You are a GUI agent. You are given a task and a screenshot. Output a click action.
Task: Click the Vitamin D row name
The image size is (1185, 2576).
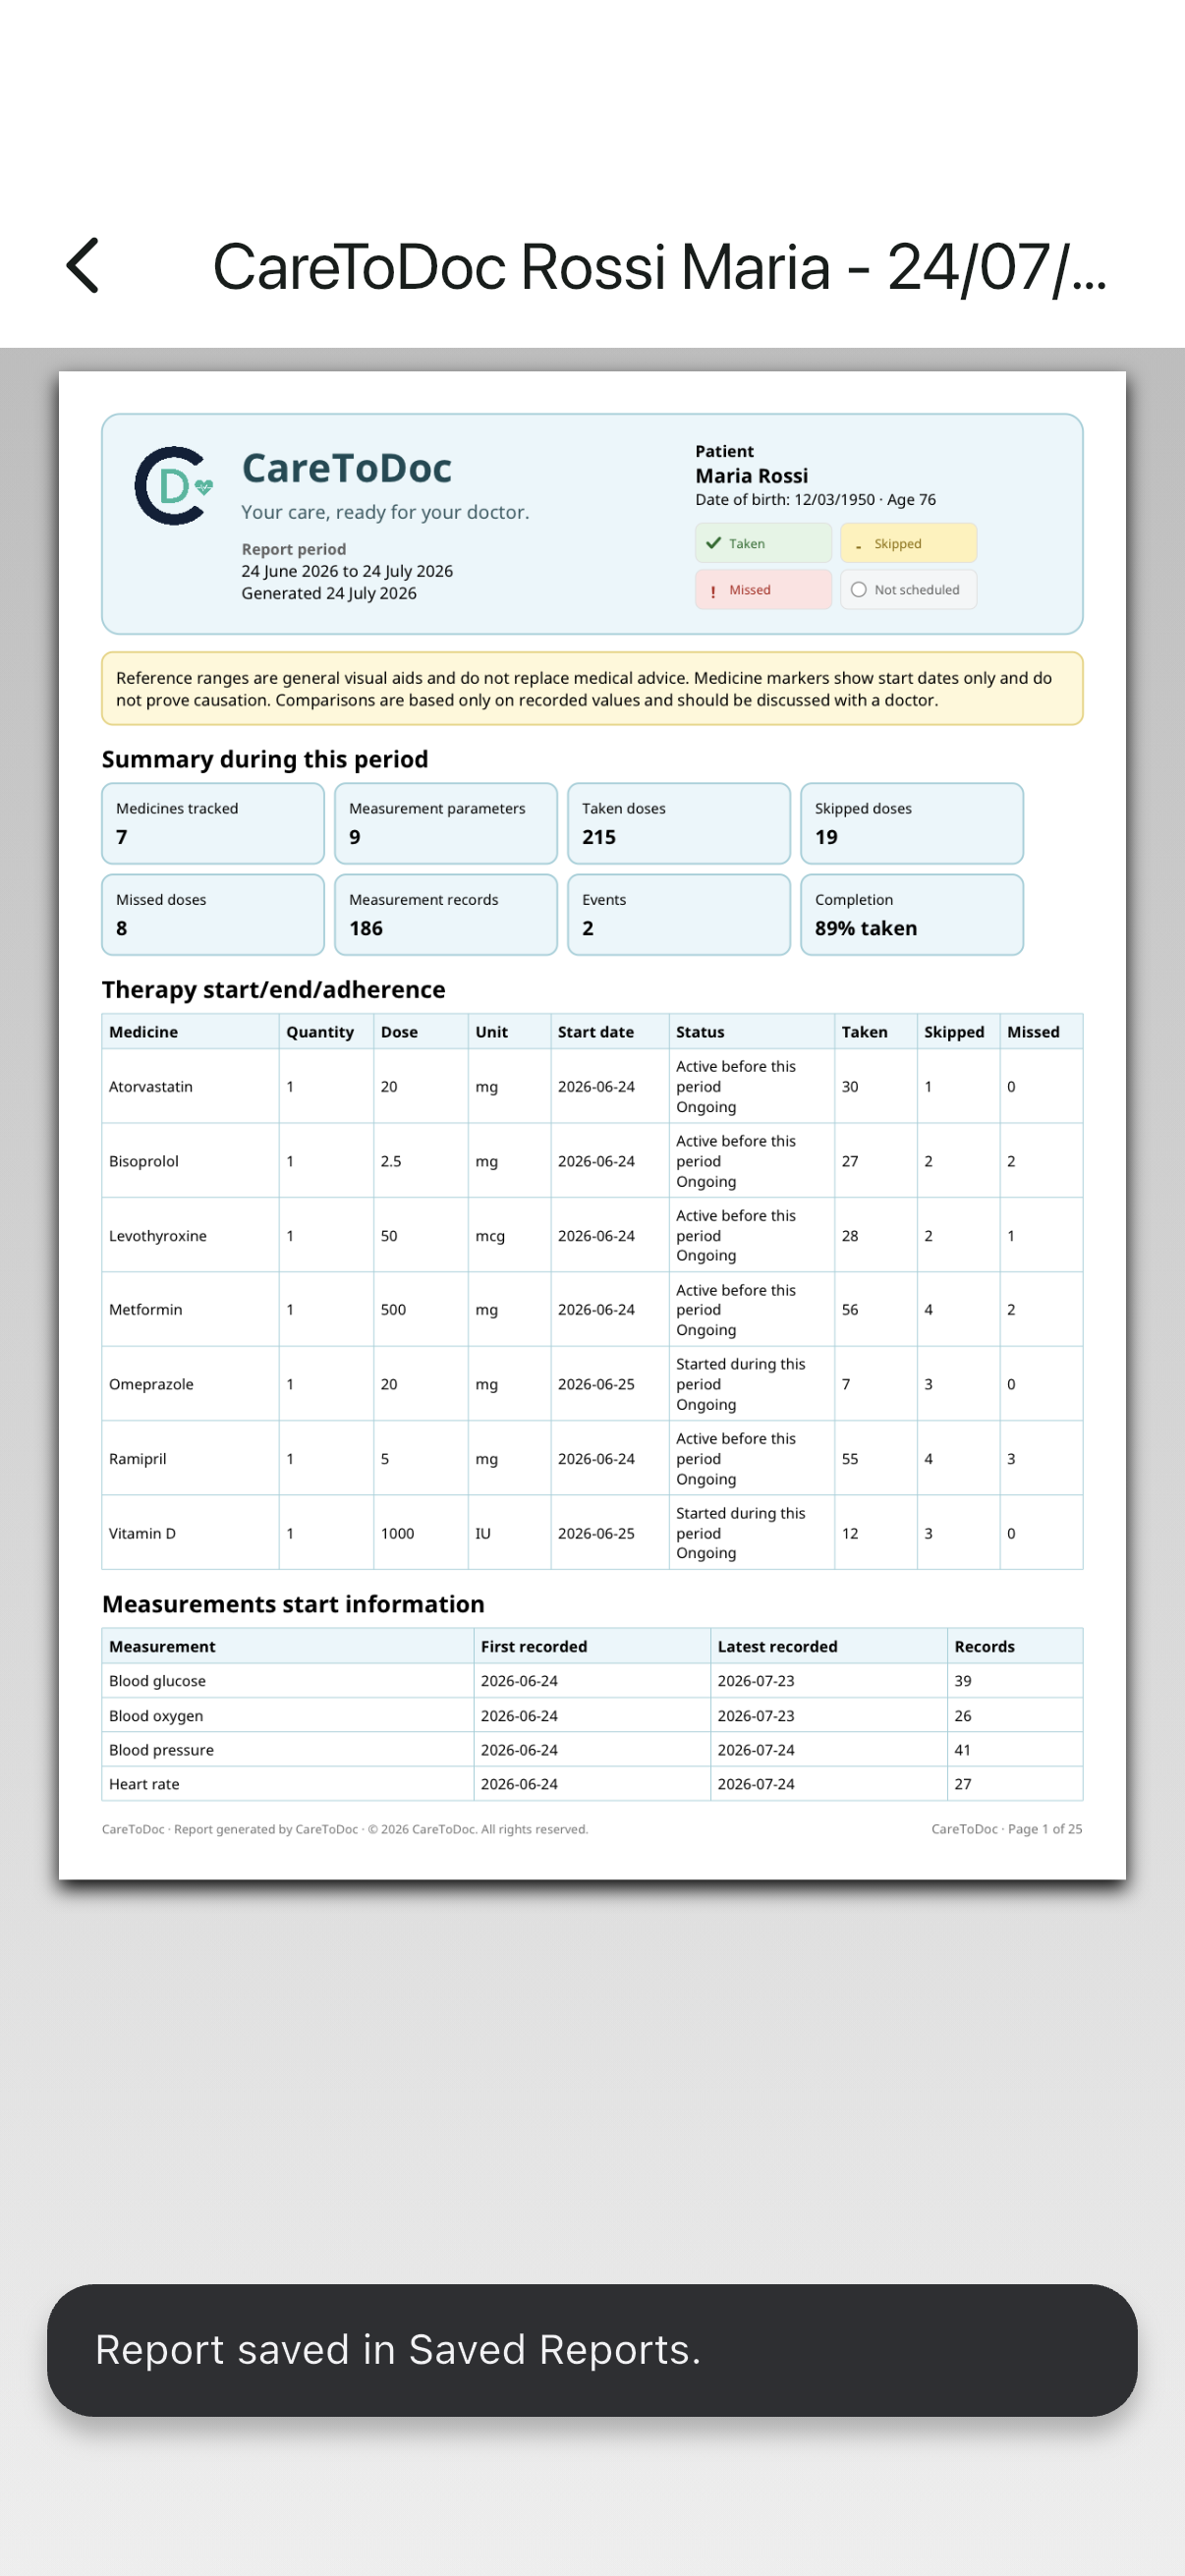click(142, 1533)
